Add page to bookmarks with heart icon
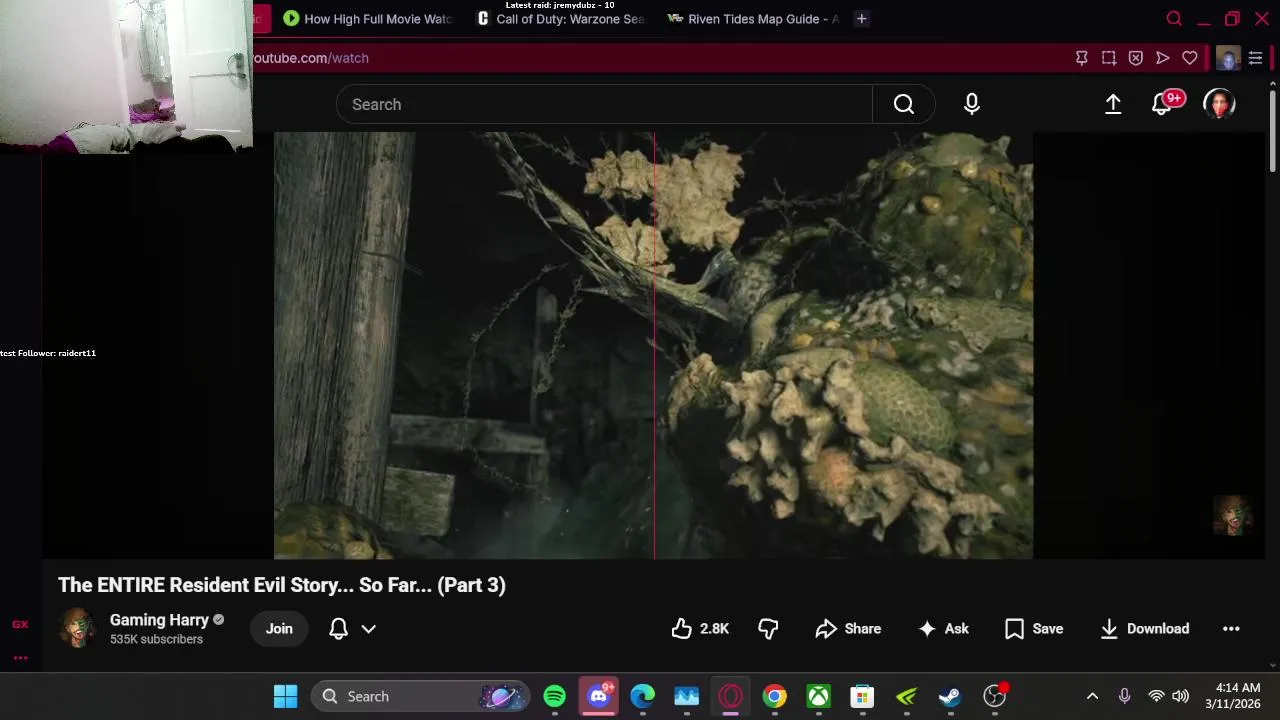This screenshot has height=720, width=1280. coord(1190,58)
